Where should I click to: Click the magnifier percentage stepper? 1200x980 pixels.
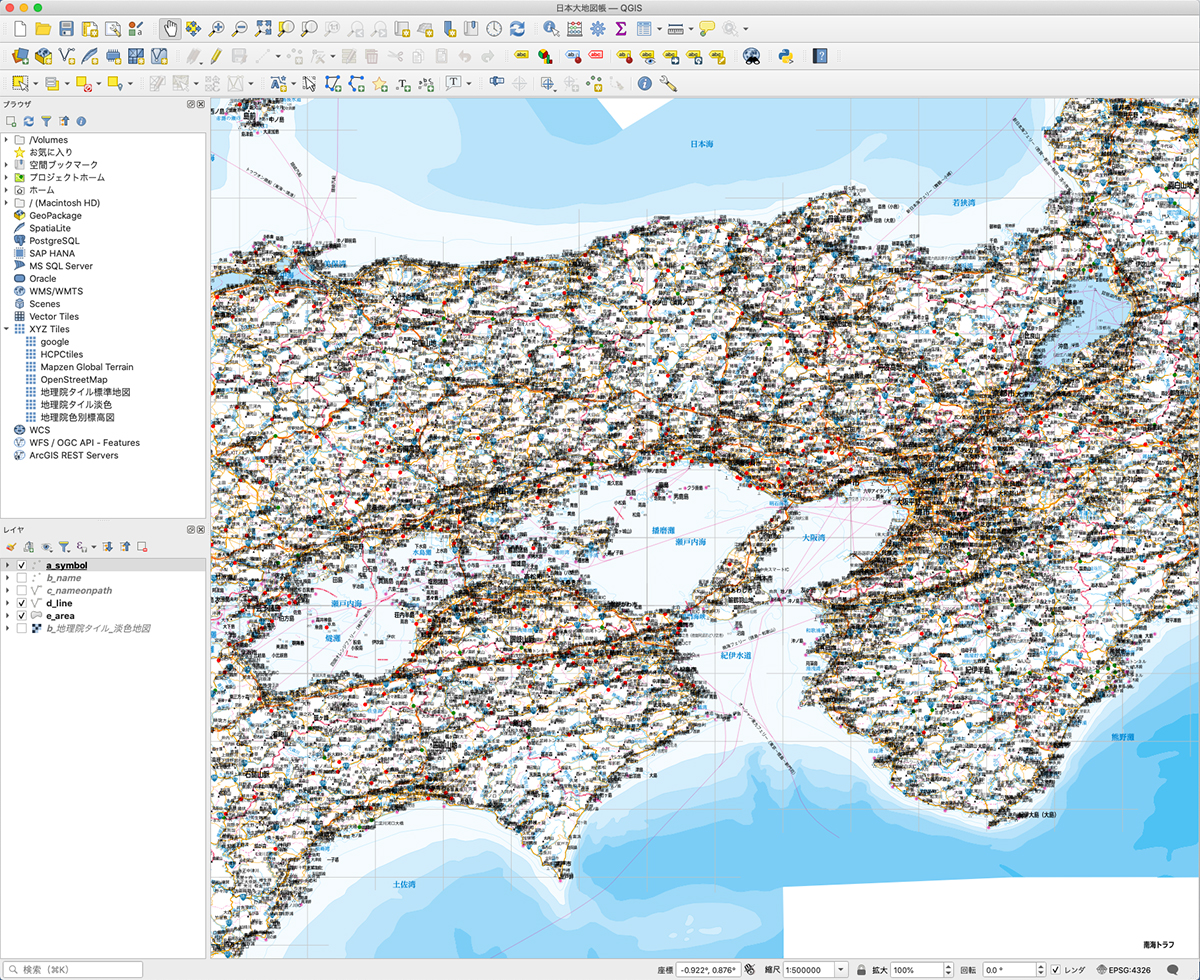(x=947, y=970)
